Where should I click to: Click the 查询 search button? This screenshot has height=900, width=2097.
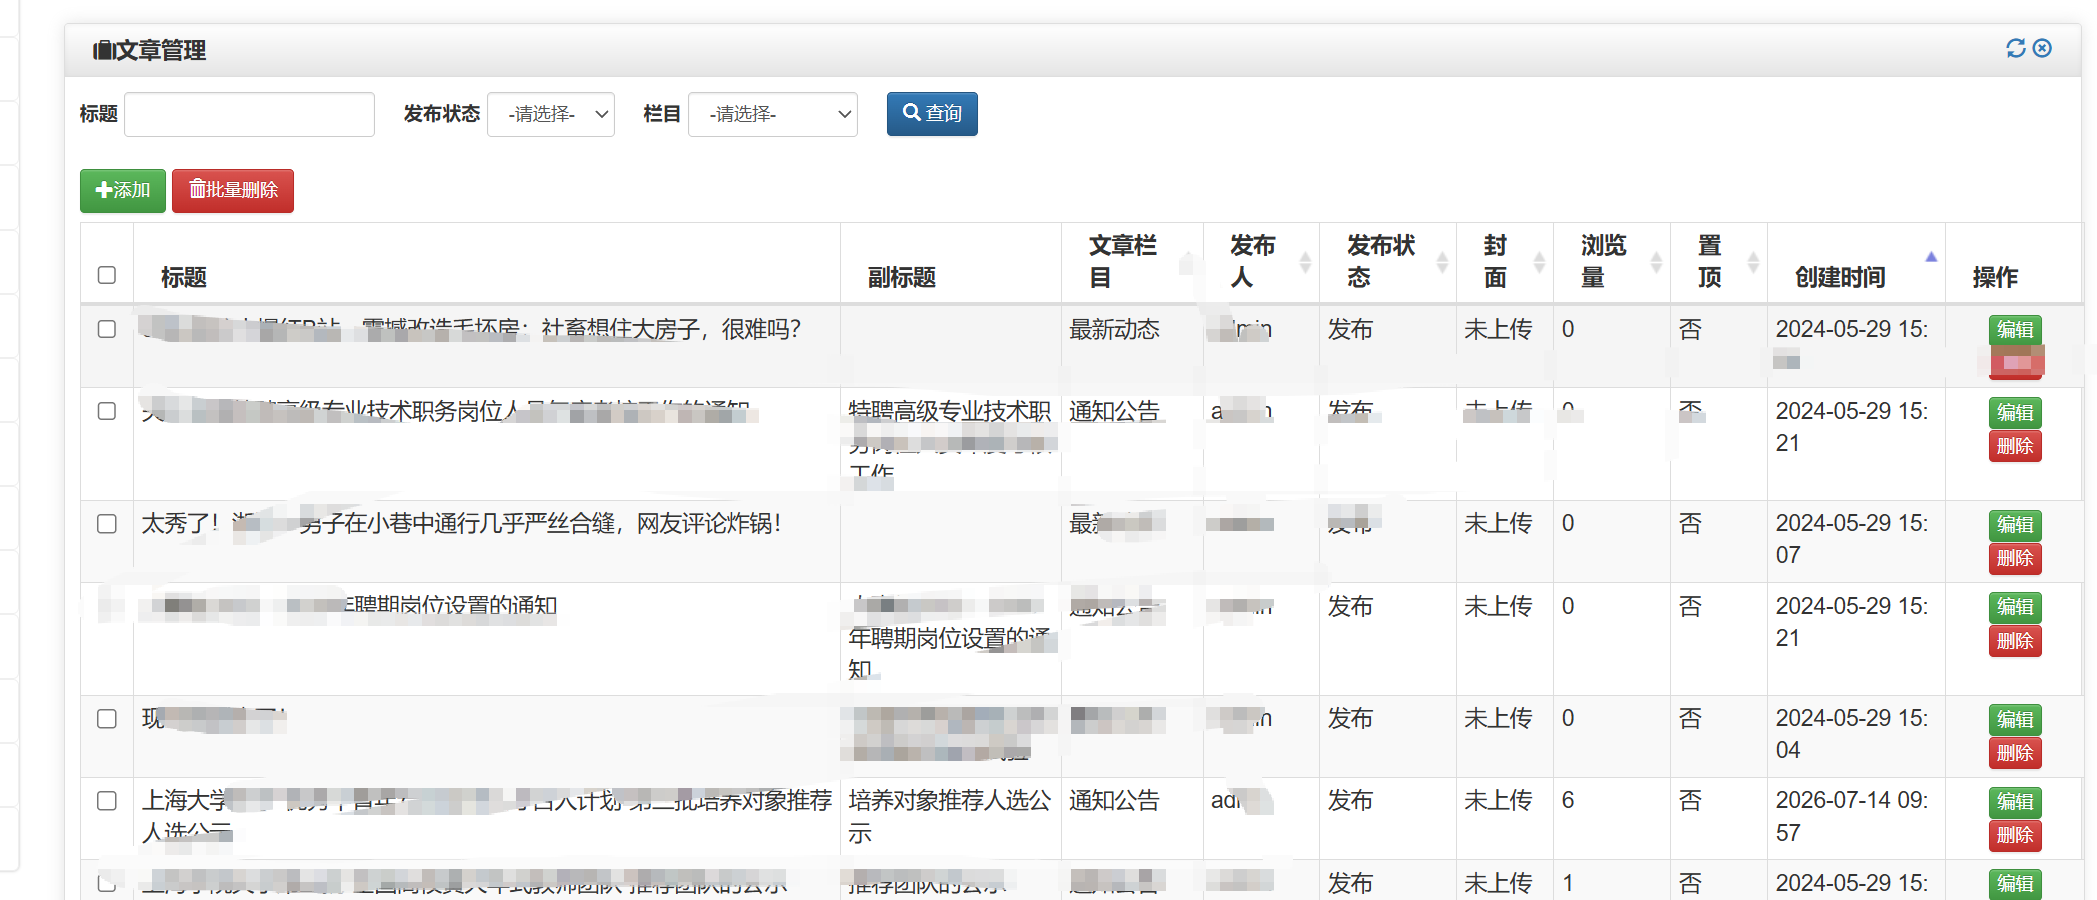pyautogui.click(x=932, y=114)
